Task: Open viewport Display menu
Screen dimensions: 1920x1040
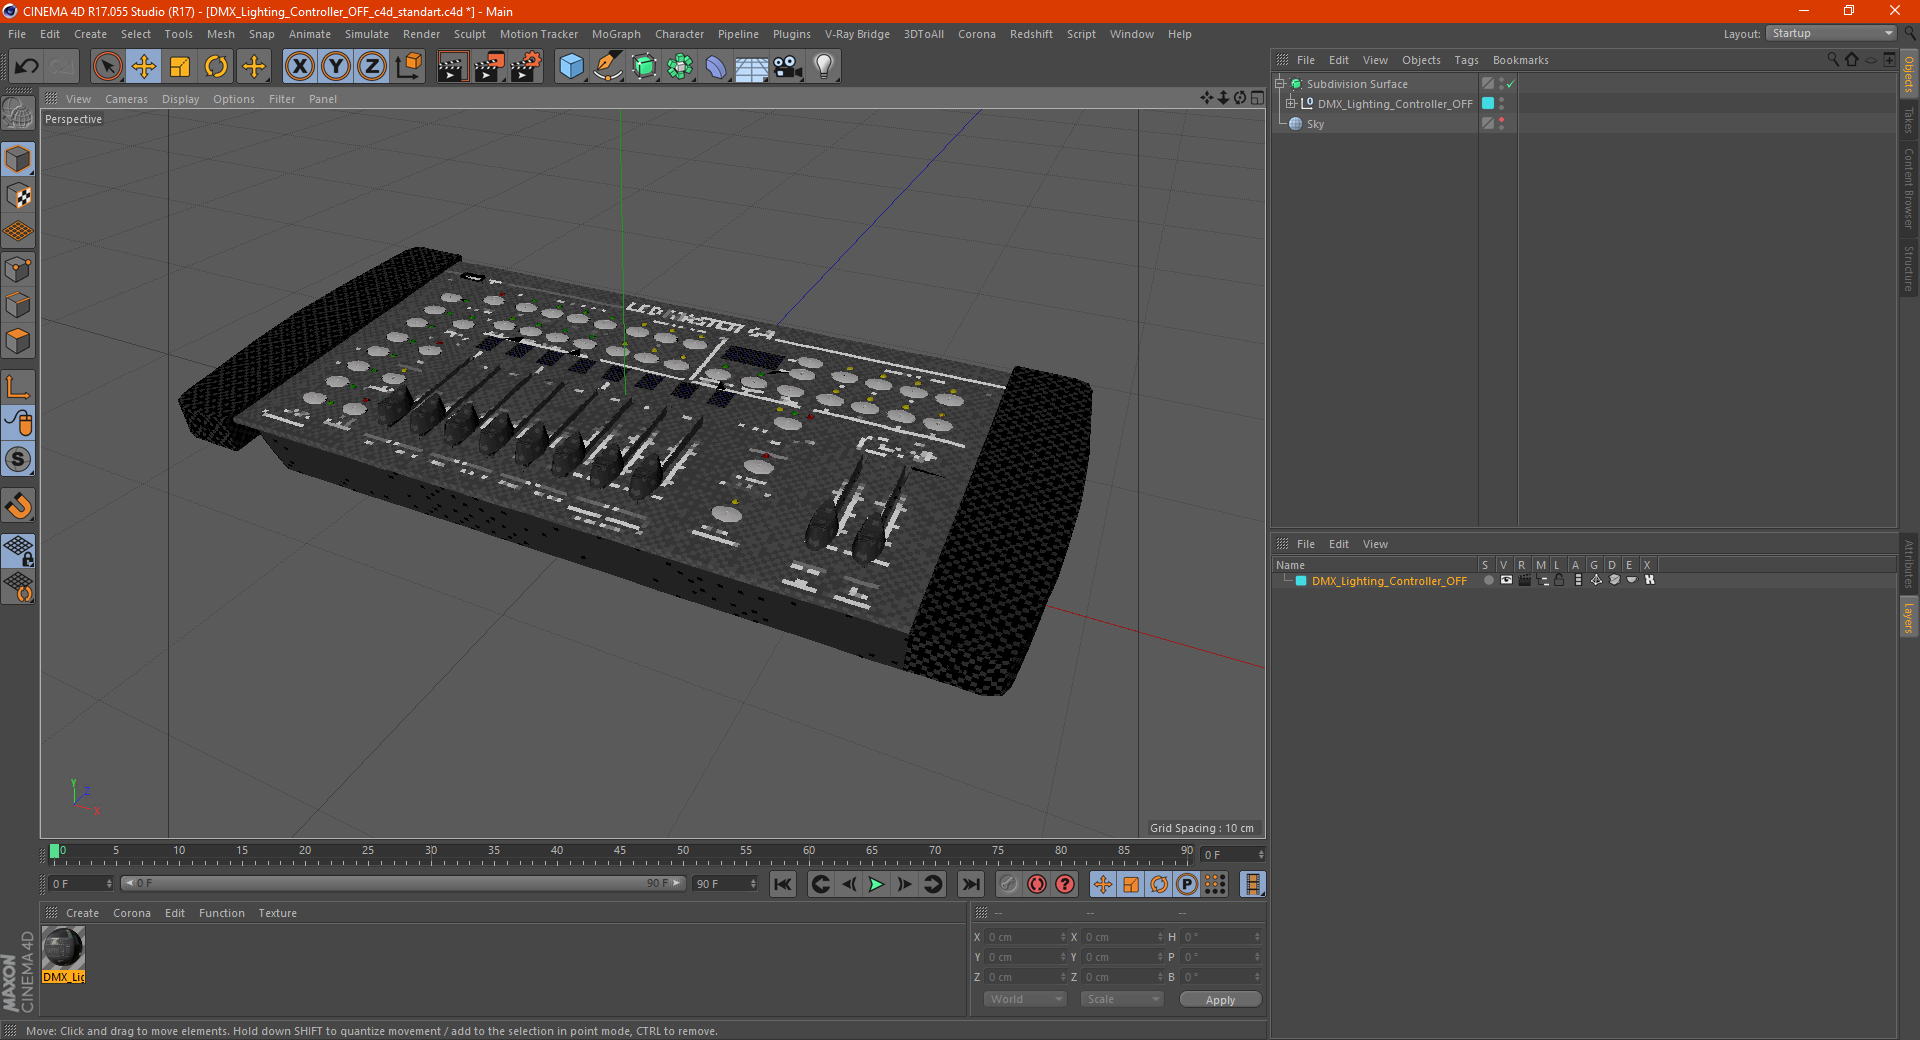Action: click(180, 99)
